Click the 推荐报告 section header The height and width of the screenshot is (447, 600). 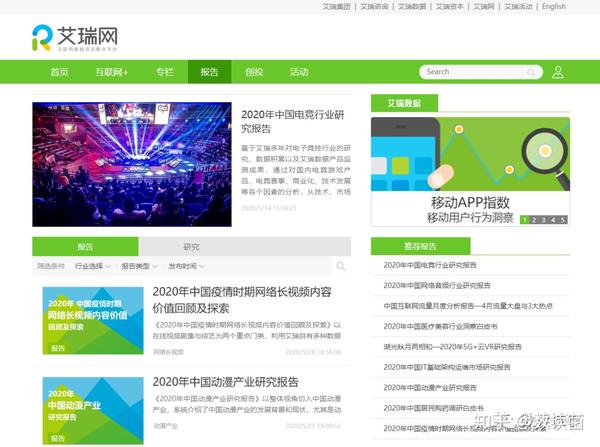click(x=421, y=246)
